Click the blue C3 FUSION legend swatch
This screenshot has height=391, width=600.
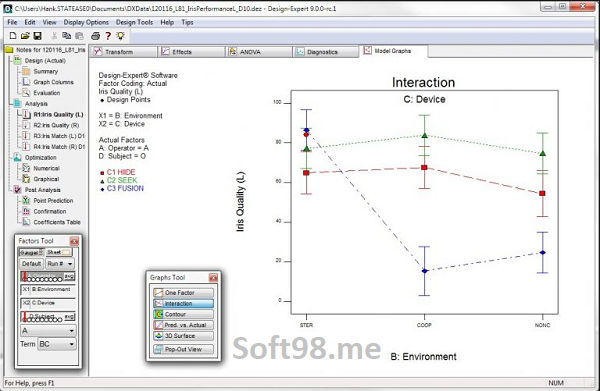coord(102,189)
